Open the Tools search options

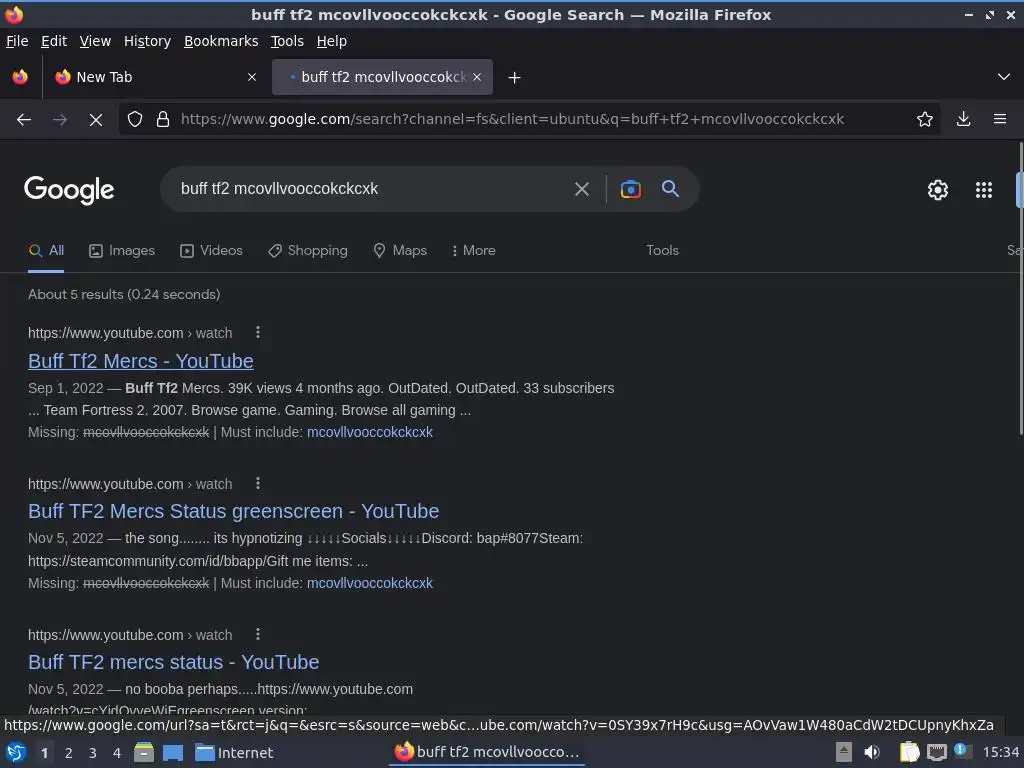pyautogui.click(x=662, y=251)
